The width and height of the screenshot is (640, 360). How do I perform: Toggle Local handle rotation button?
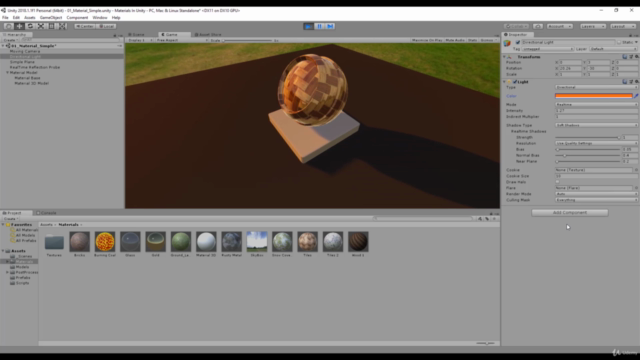point(107,26)
